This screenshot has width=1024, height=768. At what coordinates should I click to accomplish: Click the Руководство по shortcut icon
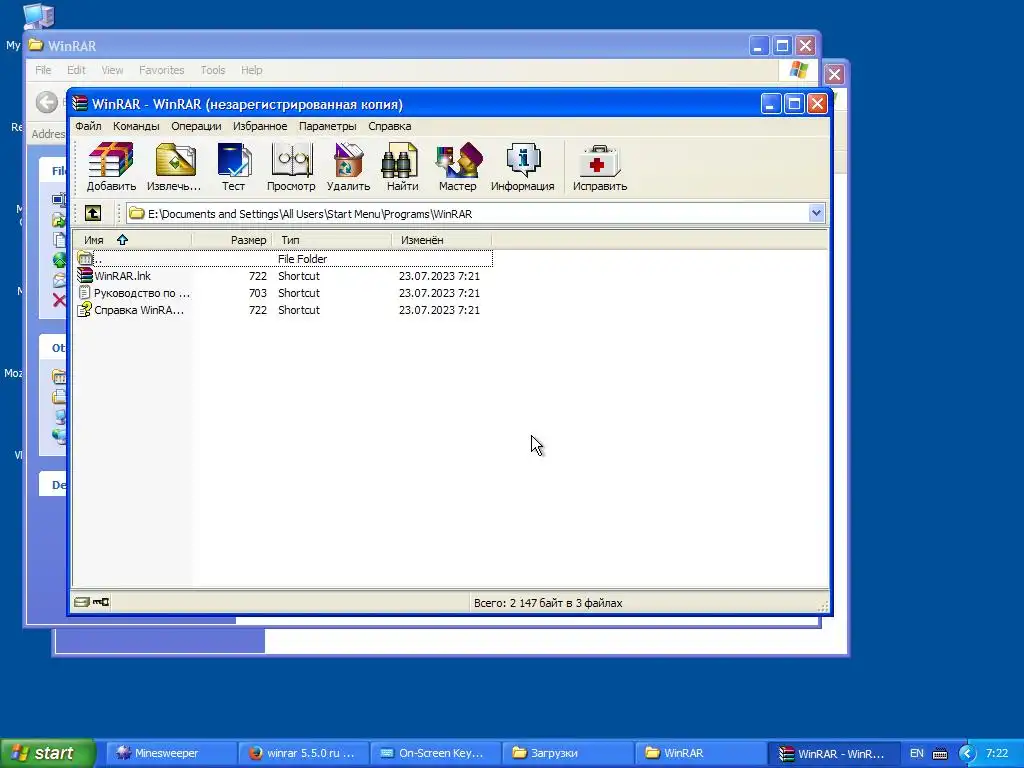pos(85,293)
